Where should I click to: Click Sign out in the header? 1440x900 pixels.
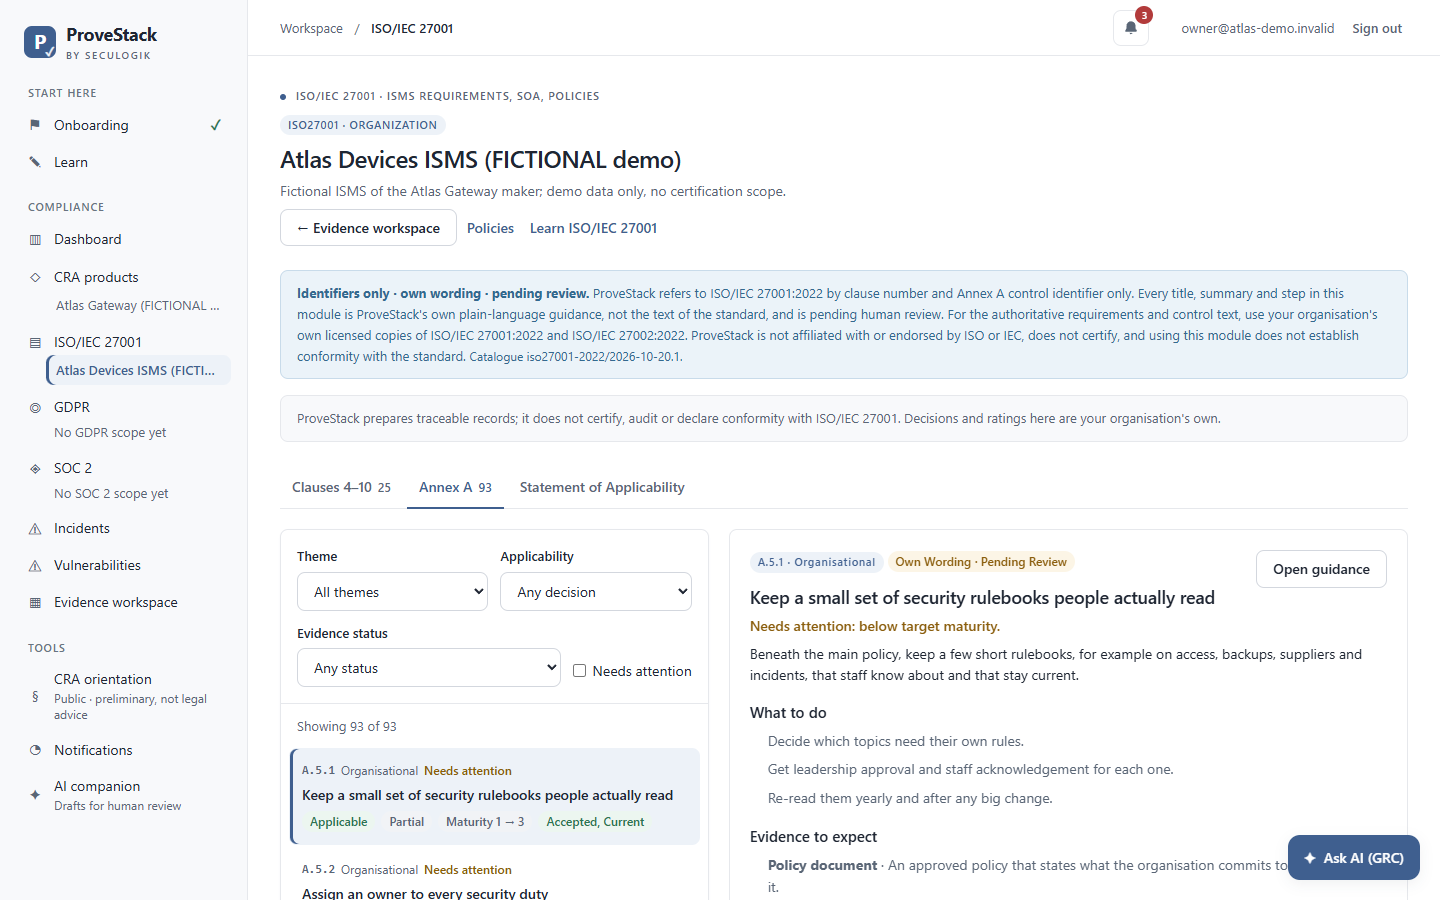(x=1377, y=29)
